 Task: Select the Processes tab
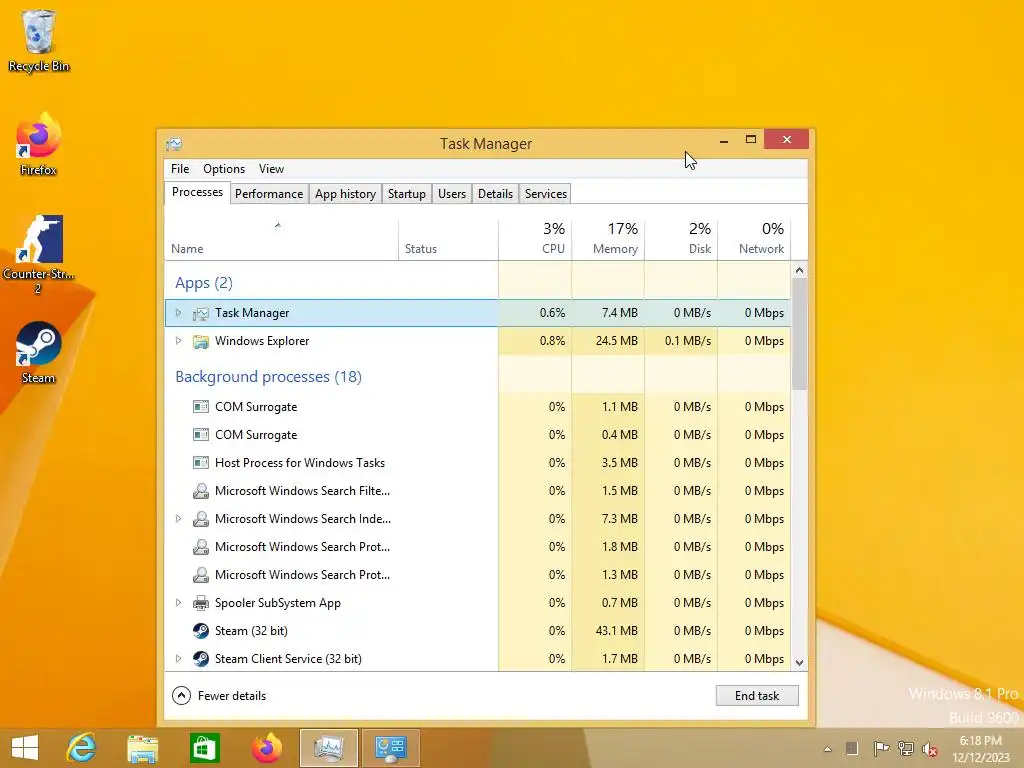(x=197, y=192)
